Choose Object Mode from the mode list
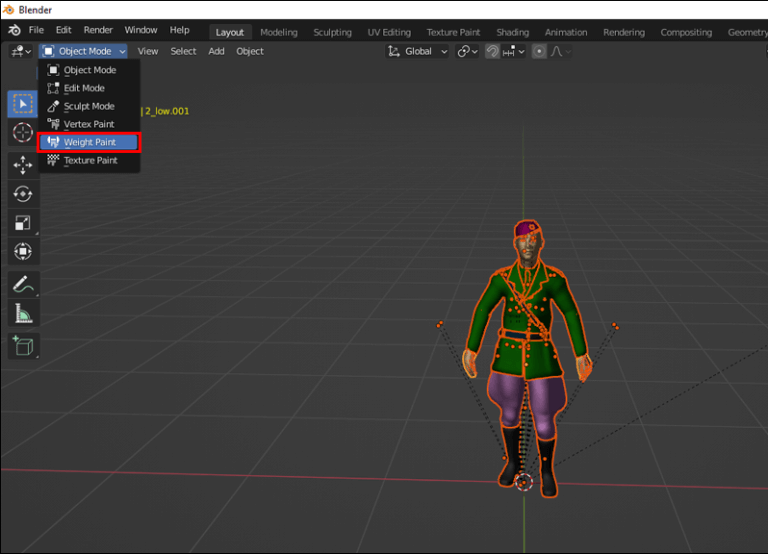 89,70
